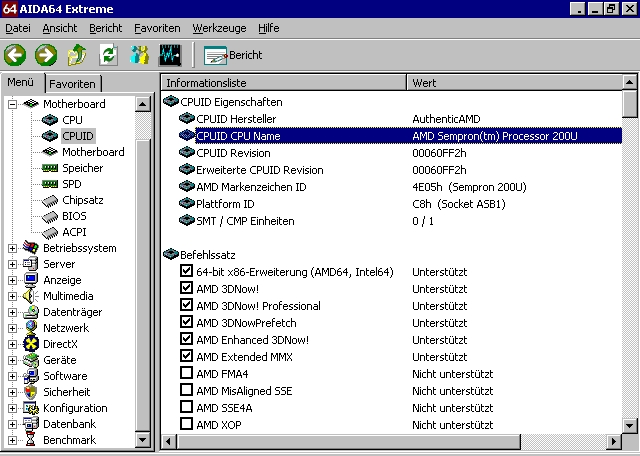
Task: Toggle the AMD 3DNow! checkbox
Action: tap(187, 288)
